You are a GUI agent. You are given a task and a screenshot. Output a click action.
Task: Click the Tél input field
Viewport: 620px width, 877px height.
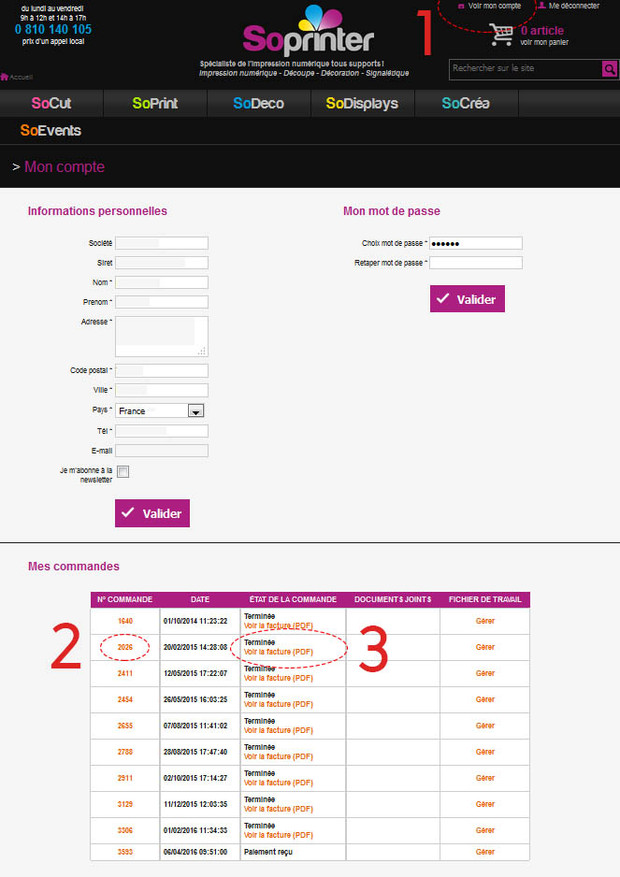click(162, 431)
